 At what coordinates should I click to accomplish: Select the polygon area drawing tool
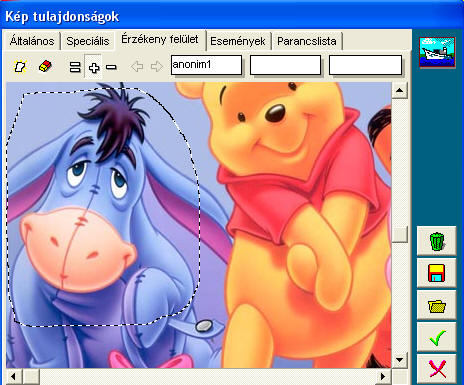(20, 67)
